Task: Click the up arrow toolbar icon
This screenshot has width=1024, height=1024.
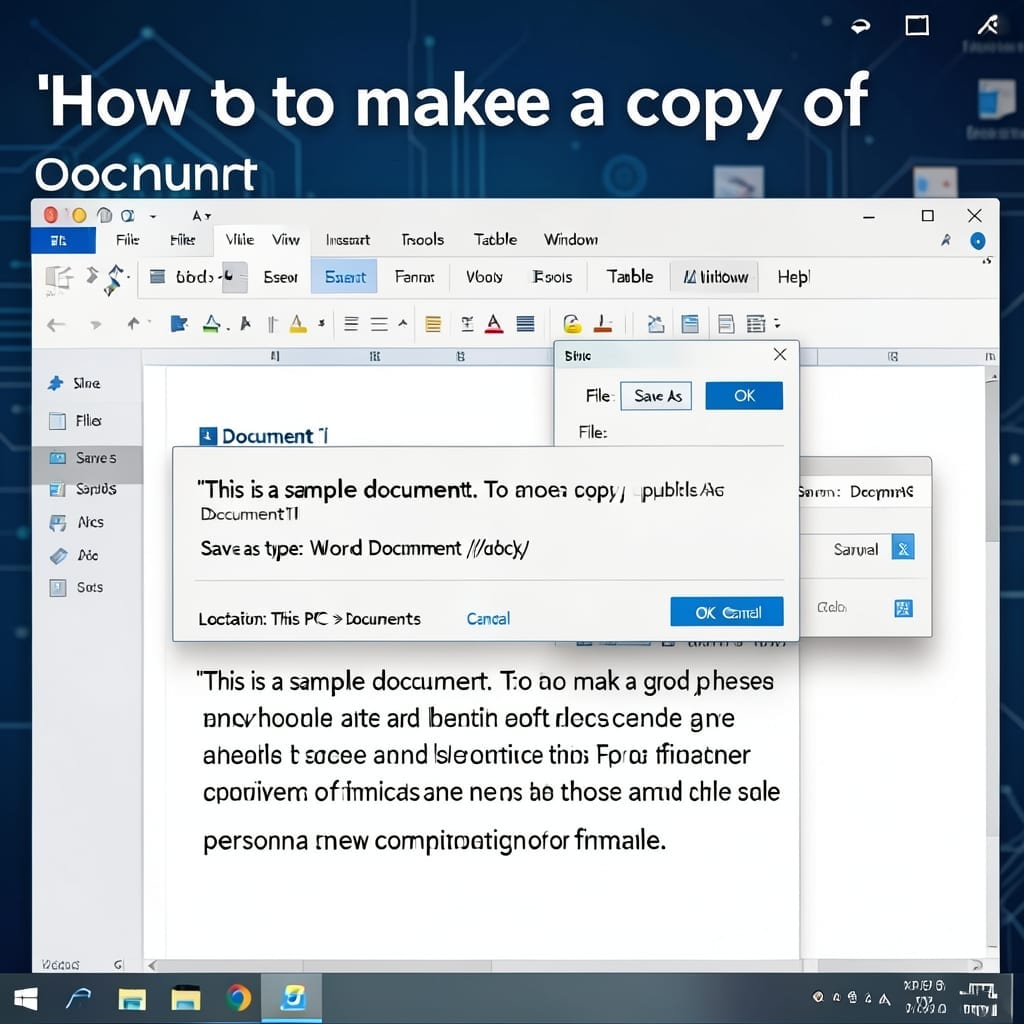Action: pyautogui.click(x=133, y=323)
